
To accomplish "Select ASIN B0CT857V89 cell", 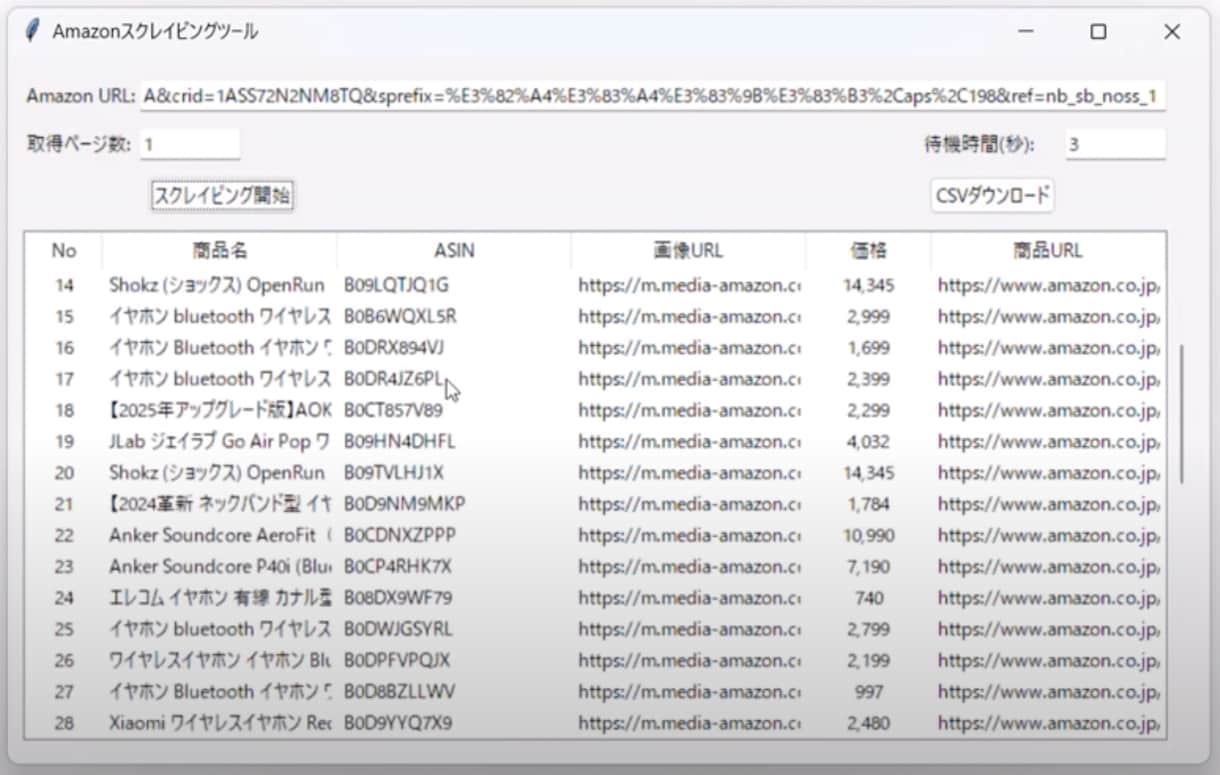I will (x=393, y=410).
